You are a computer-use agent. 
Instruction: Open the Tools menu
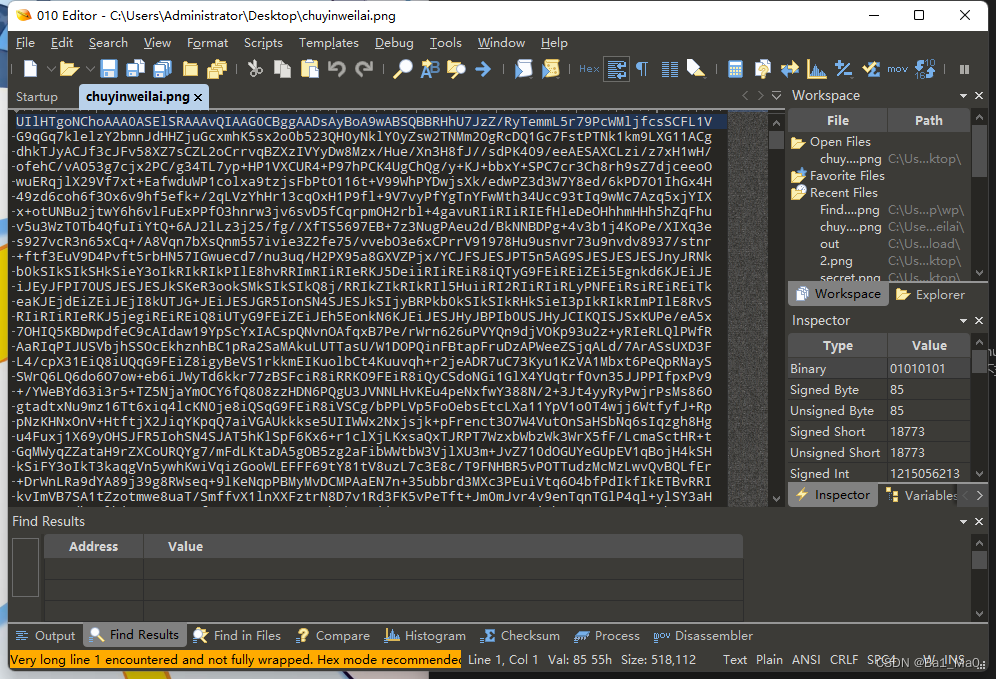coord(445,43)
